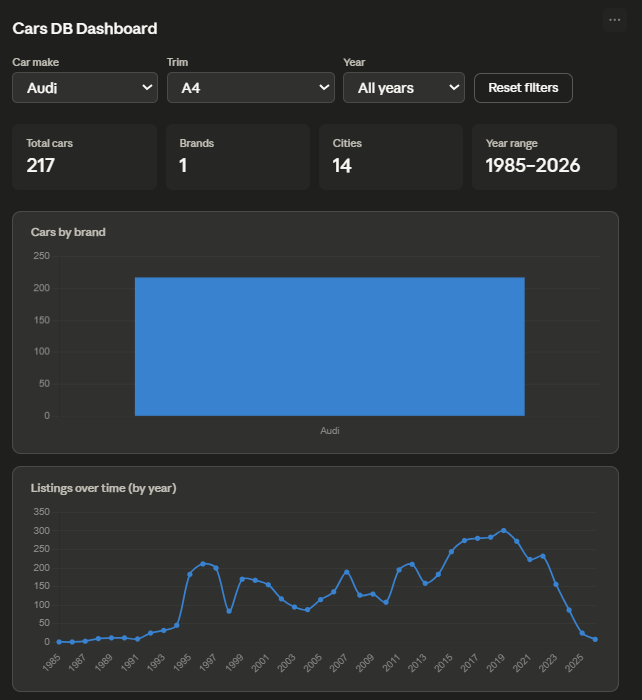Viewport: 642px width, 700px height.
Task: Expand the Trim dropdown set to A4
Action: (x=250, y=88)
